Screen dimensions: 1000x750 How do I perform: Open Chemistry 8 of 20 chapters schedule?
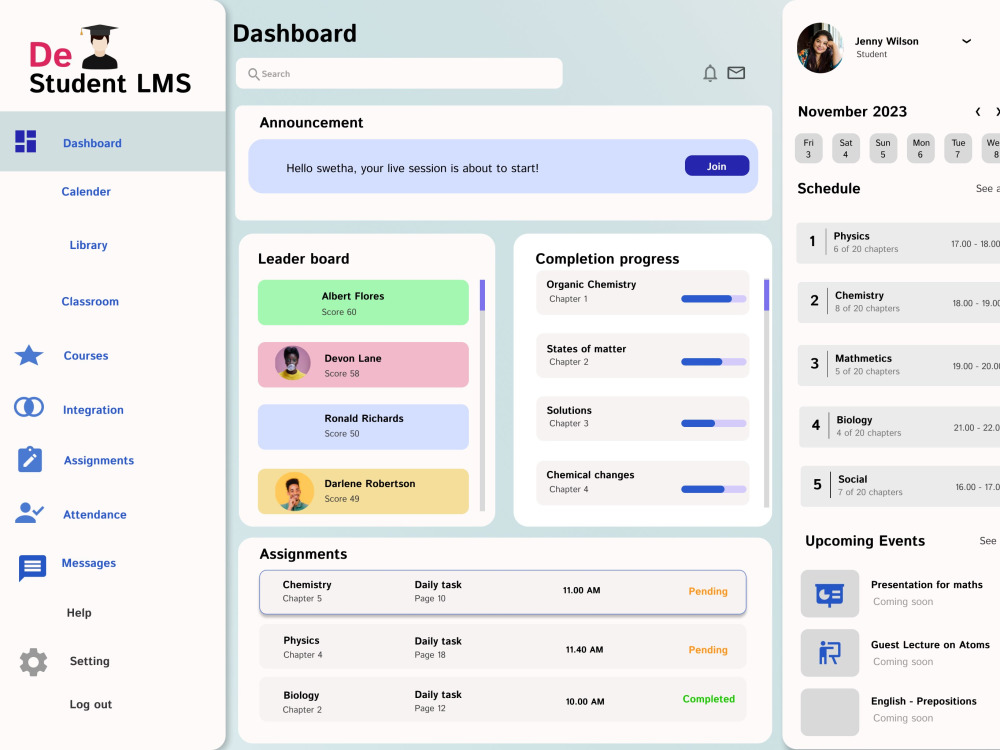[x=899, y=302]
